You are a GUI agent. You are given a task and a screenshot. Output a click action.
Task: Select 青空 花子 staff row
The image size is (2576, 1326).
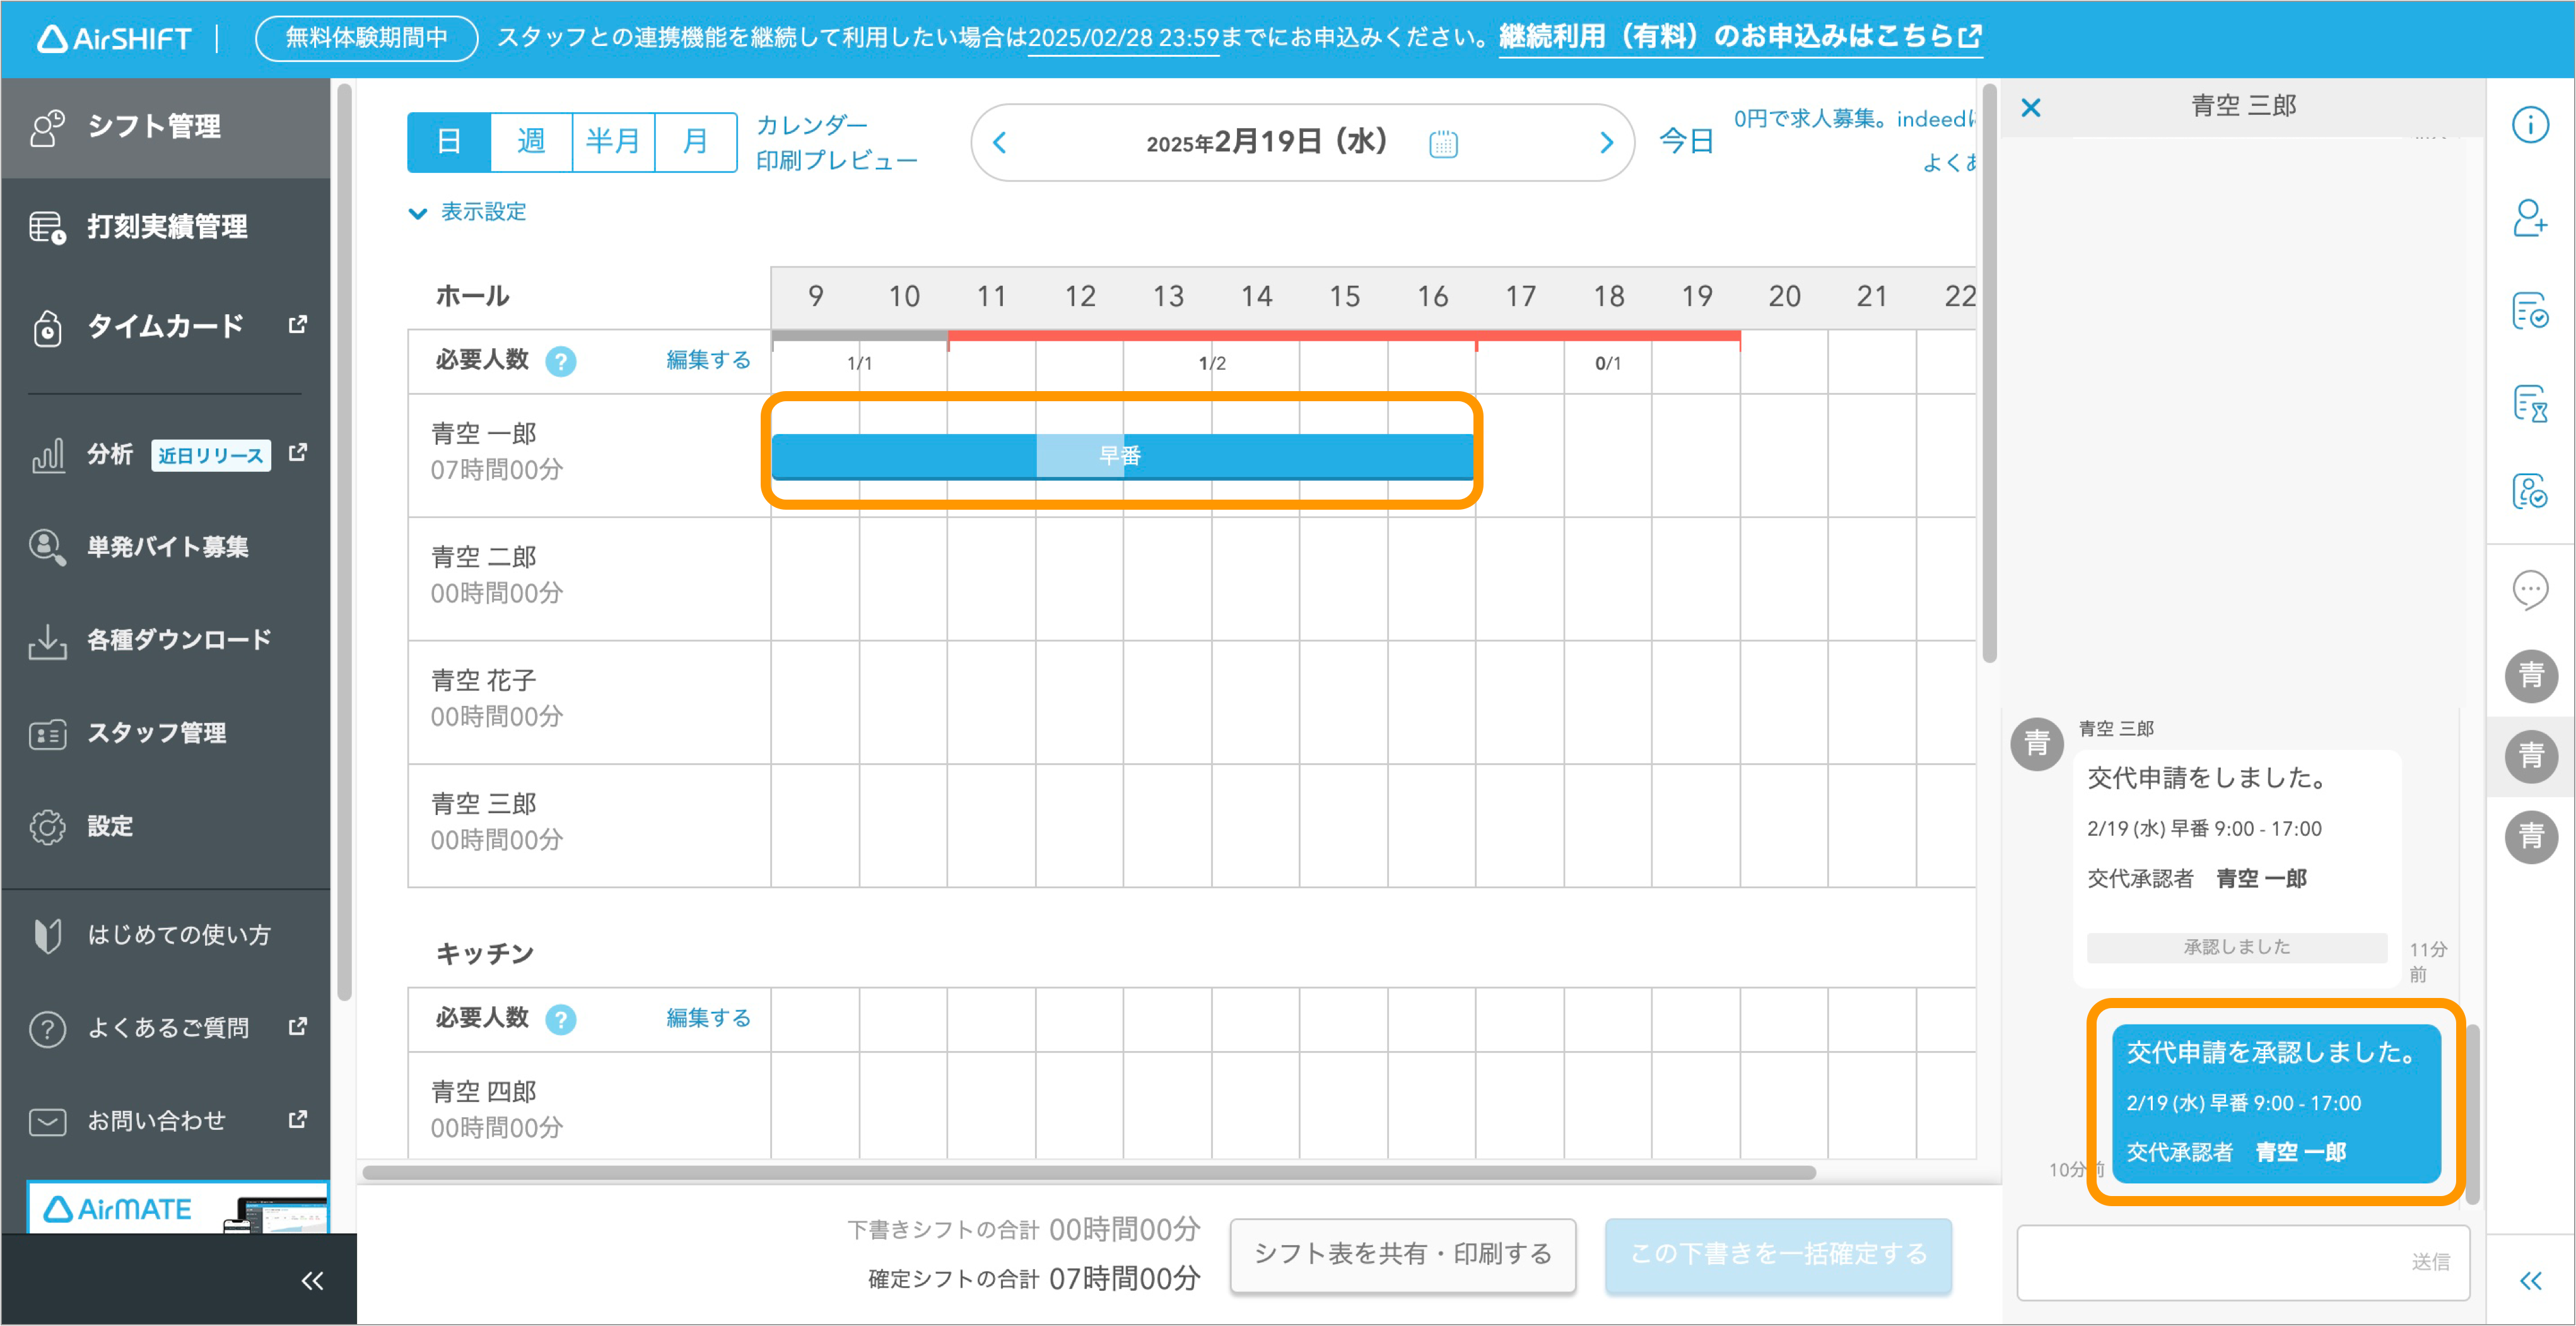point(589,702)
